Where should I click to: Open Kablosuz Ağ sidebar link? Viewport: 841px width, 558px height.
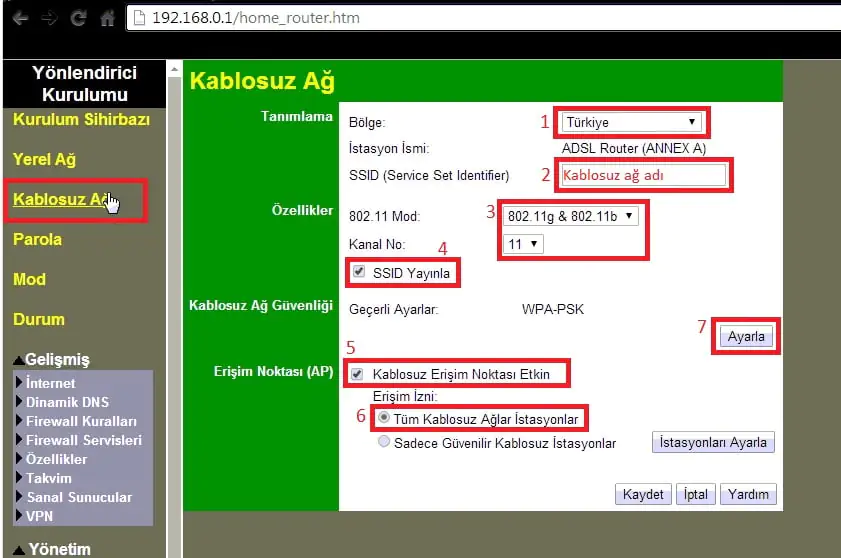click(x=62, y=199)
